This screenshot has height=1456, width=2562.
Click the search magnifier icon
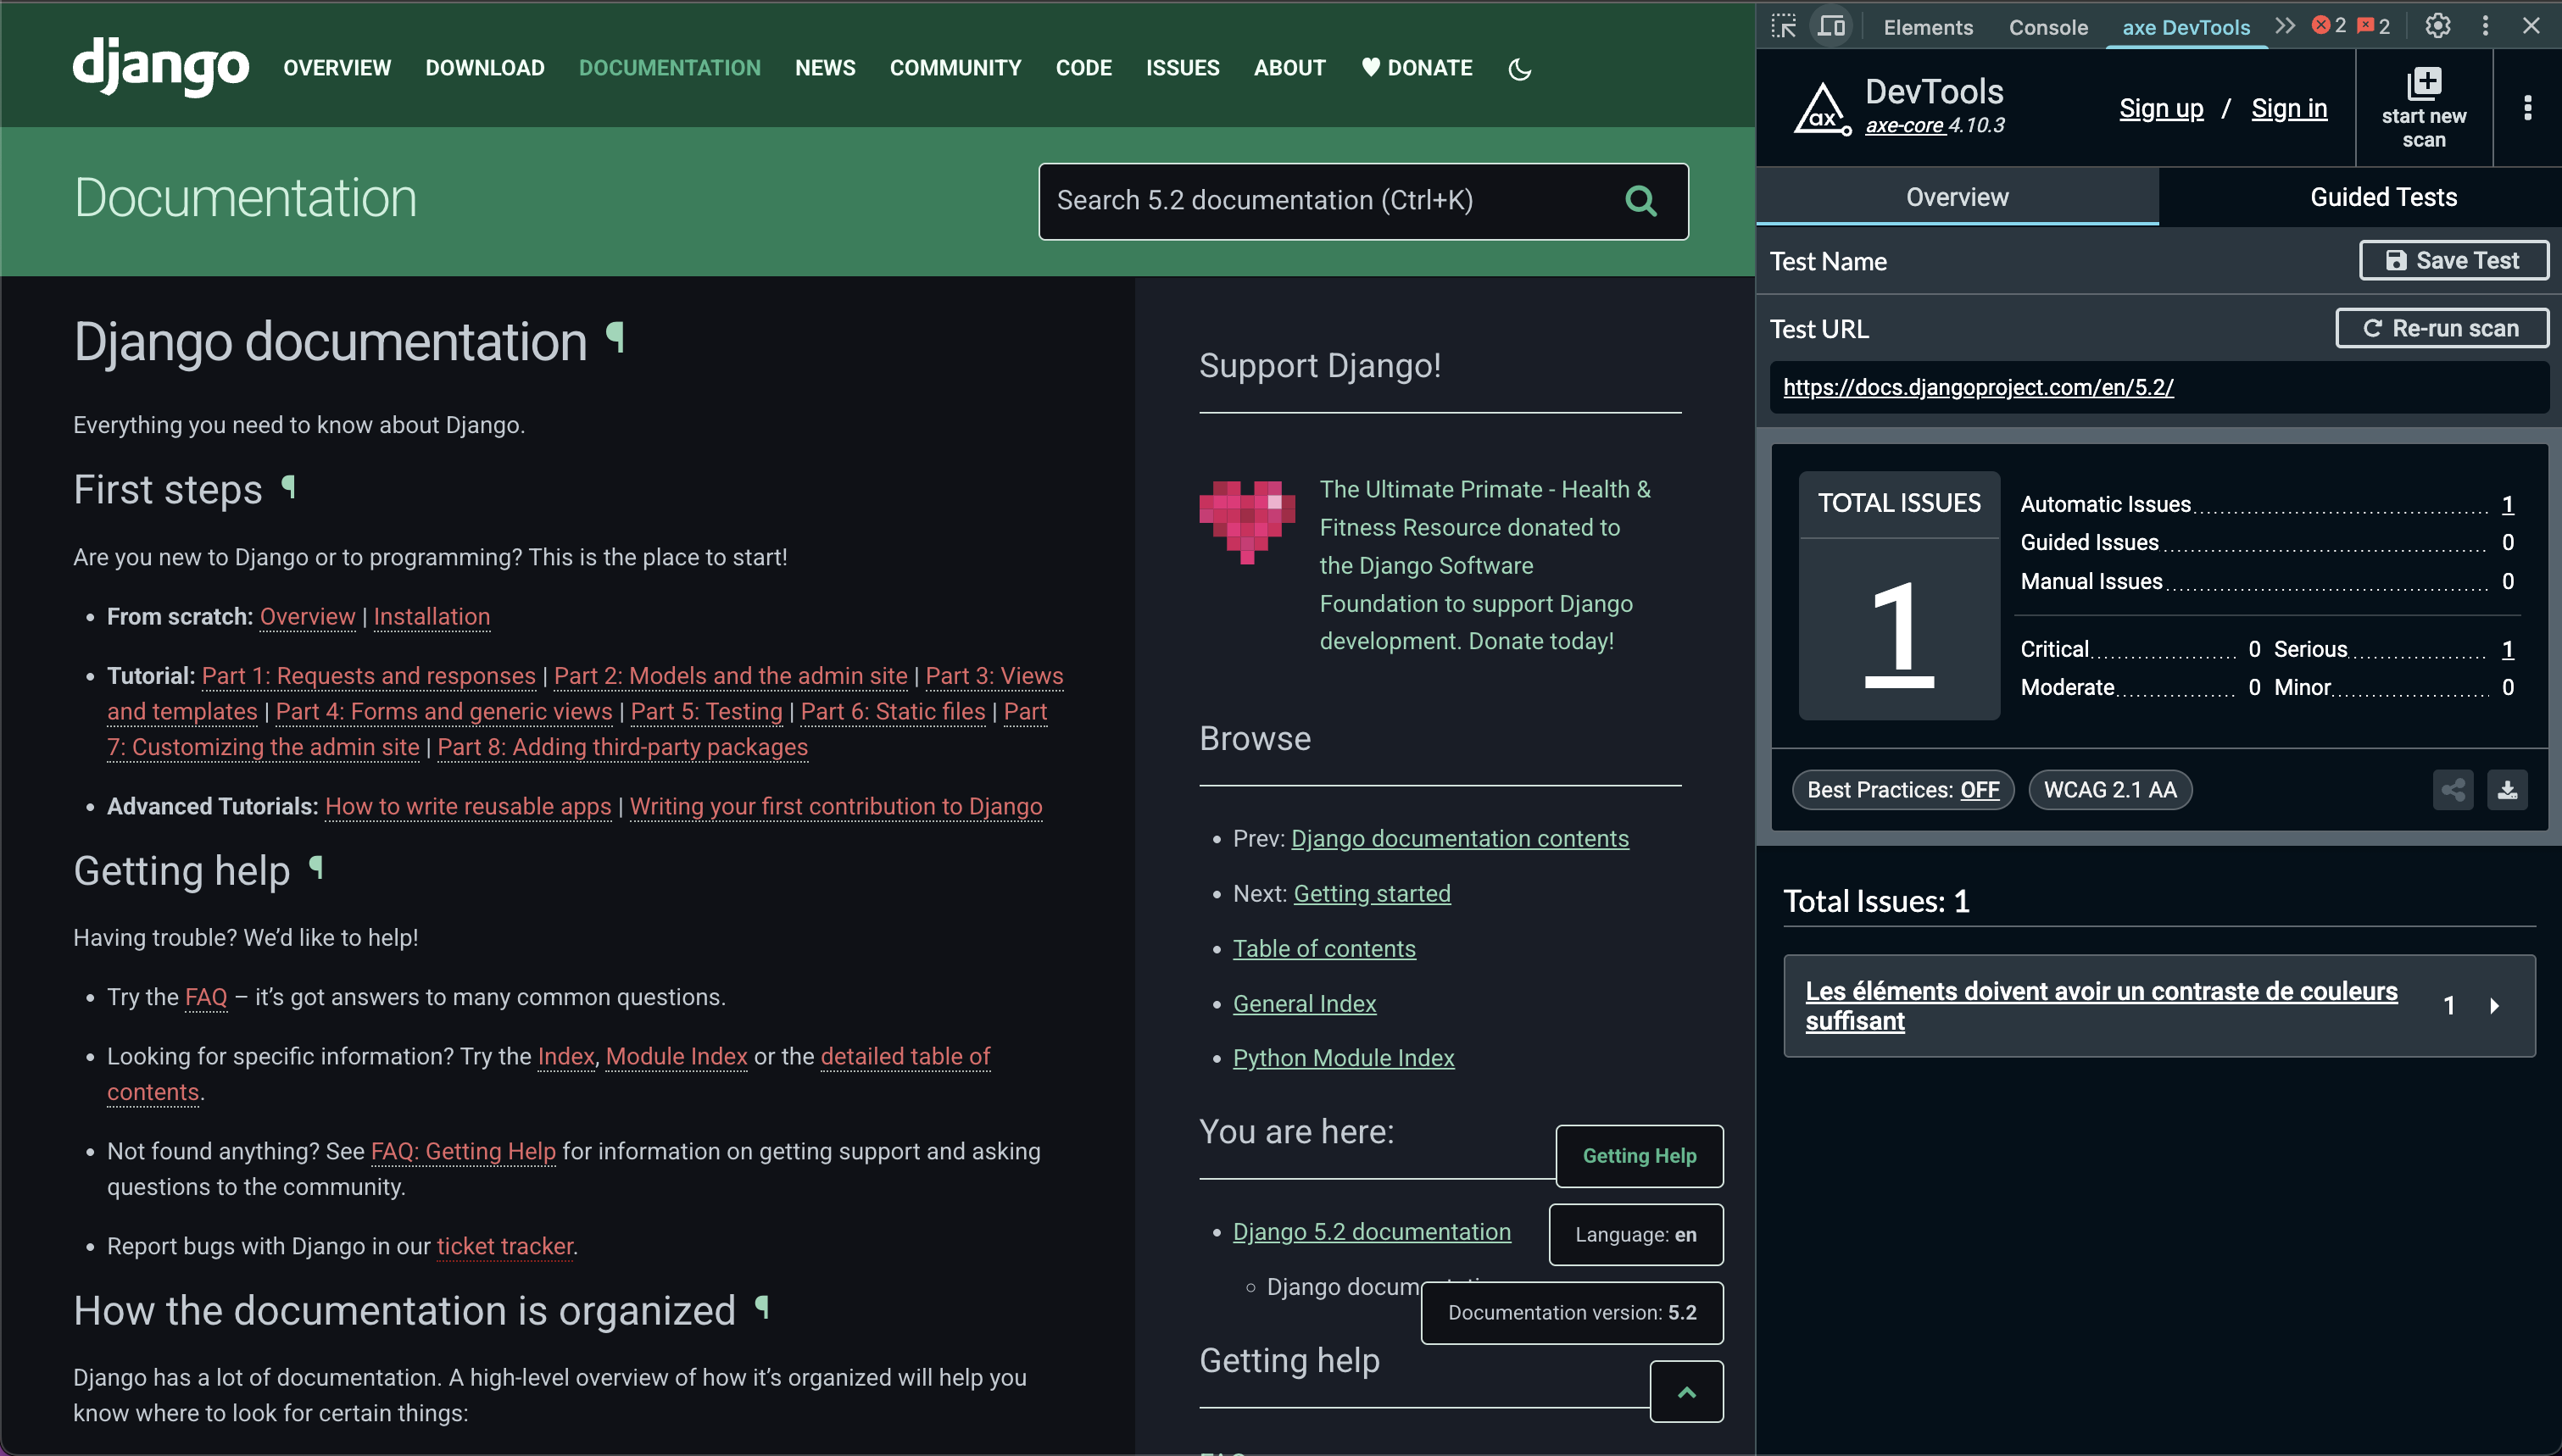pyautogui.click(x=1640, y=201)
